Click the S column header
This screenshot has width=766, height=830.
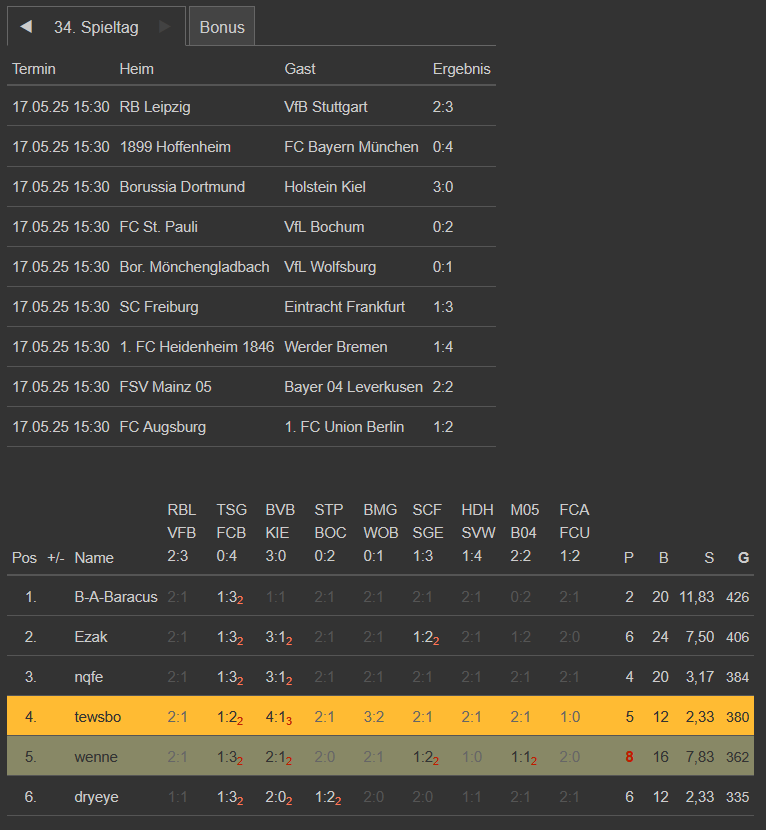coord(708,558)
